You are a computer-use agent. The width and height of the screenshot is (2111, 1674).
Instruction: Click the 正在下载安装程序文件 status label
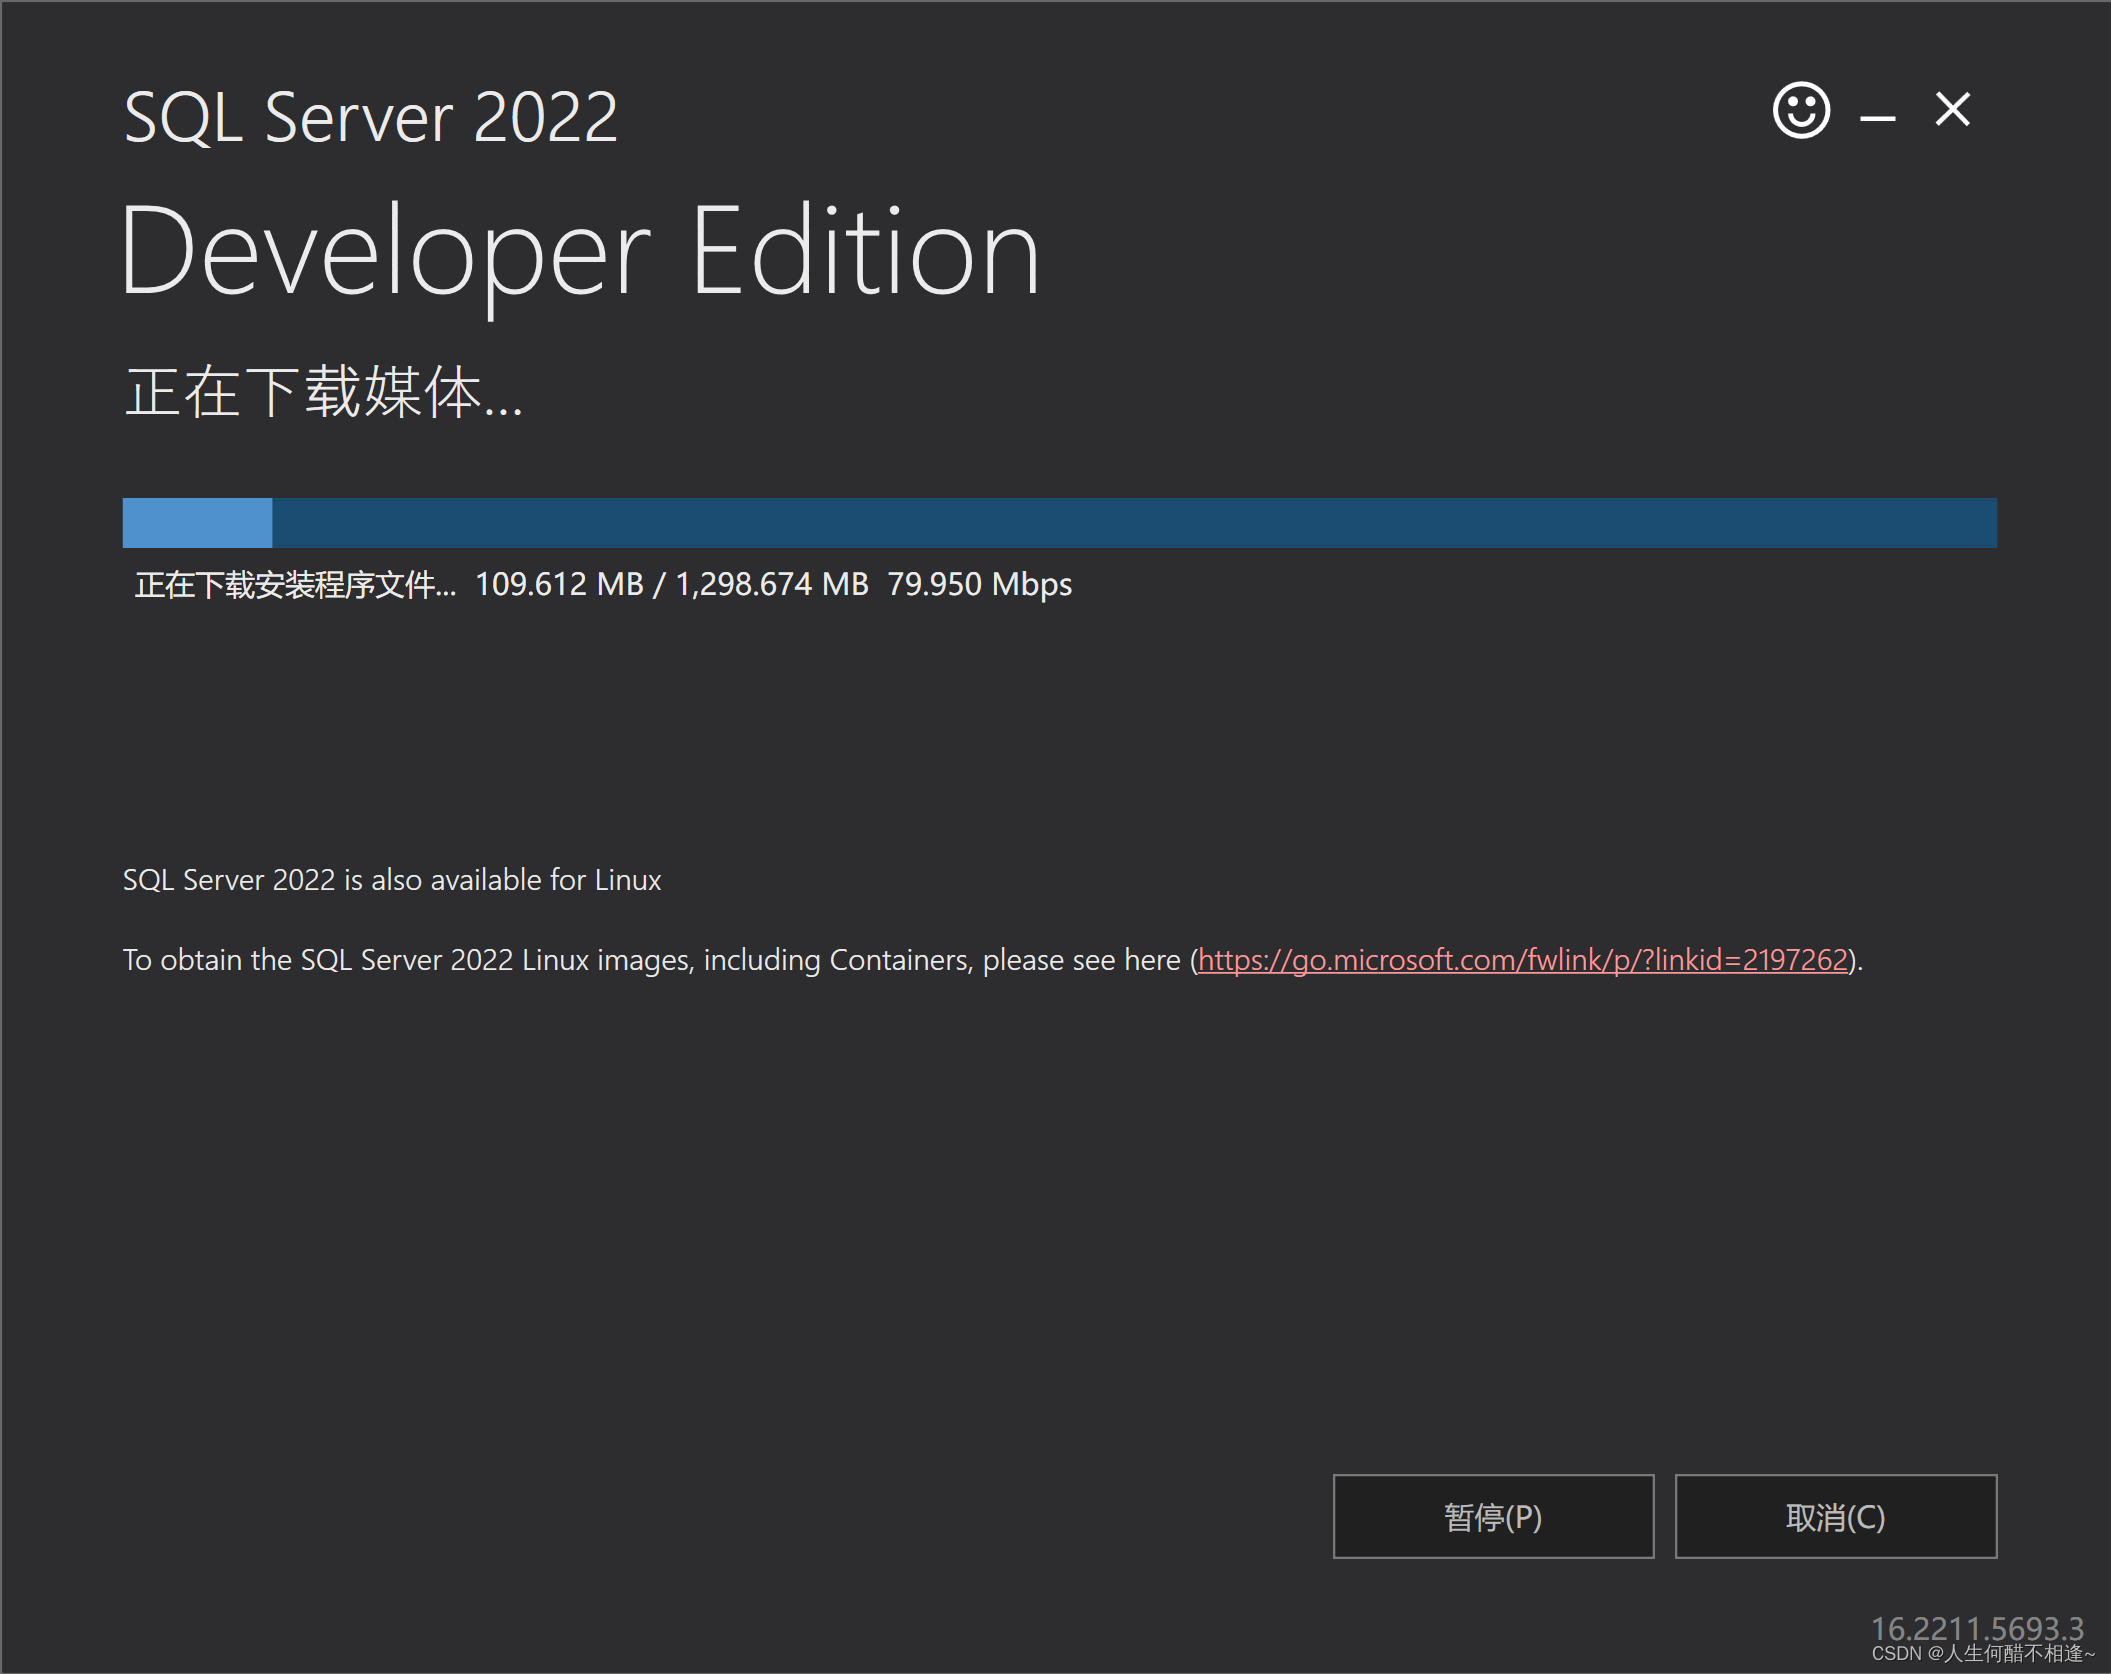(x=294, y=584)
